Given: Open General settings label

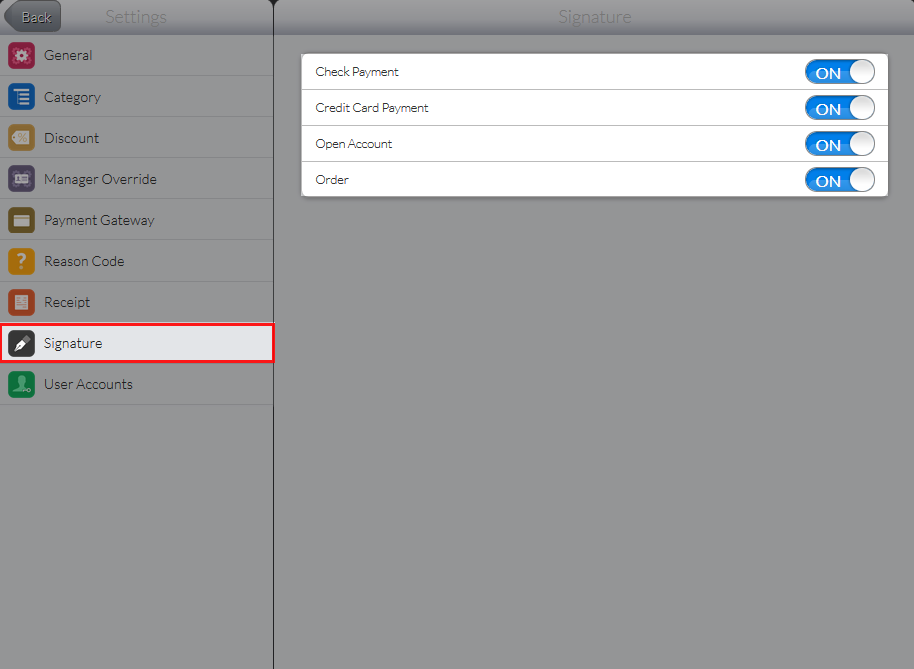Looking at the screenshot, I should click(68, 55).
